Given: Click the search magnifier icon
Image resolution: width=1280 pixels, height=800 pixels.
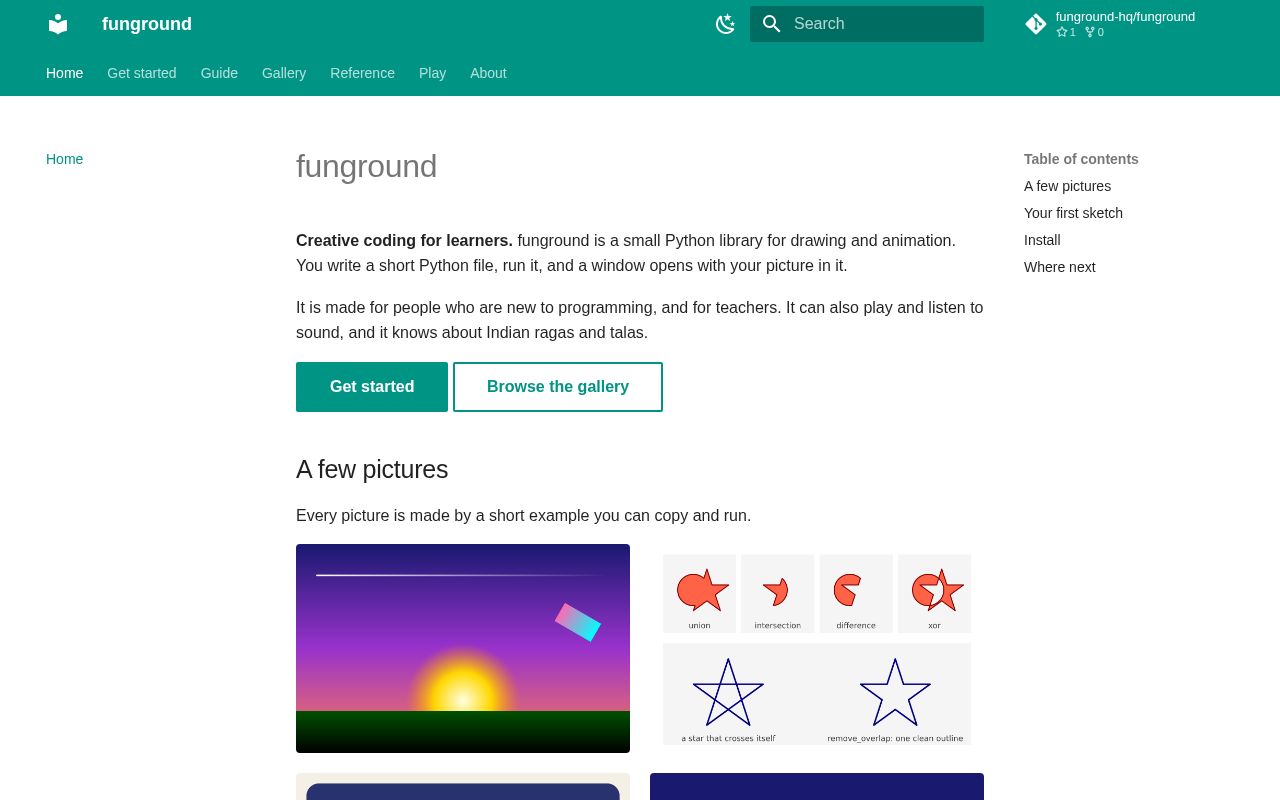Looking at the screenshot, I should coord(772,24).
